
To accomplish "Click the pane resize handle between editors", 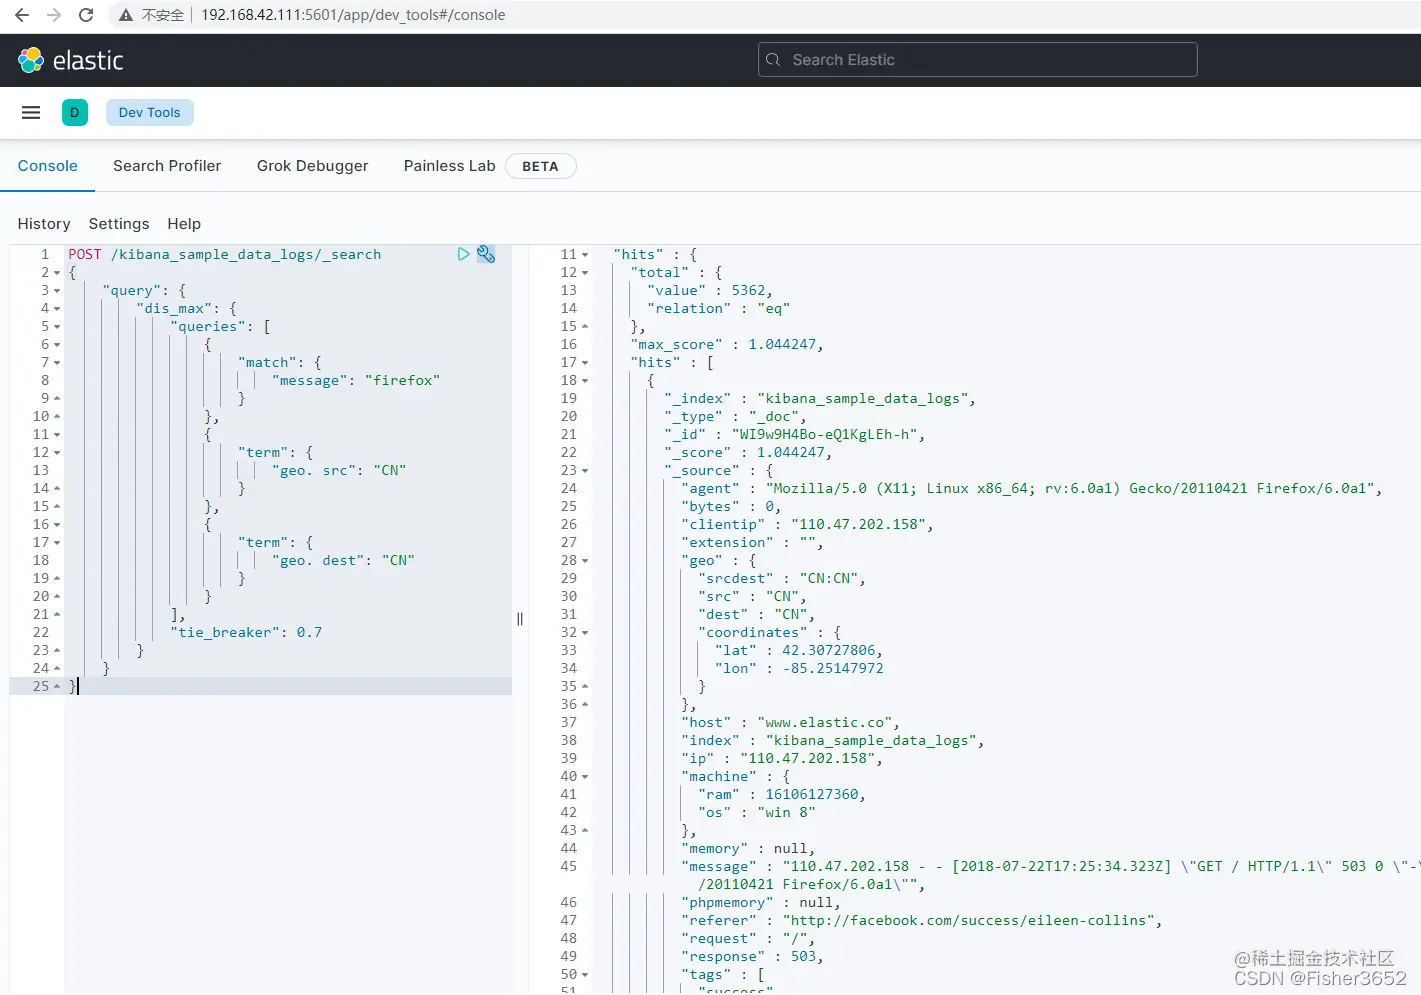I will tap(520, 619).
